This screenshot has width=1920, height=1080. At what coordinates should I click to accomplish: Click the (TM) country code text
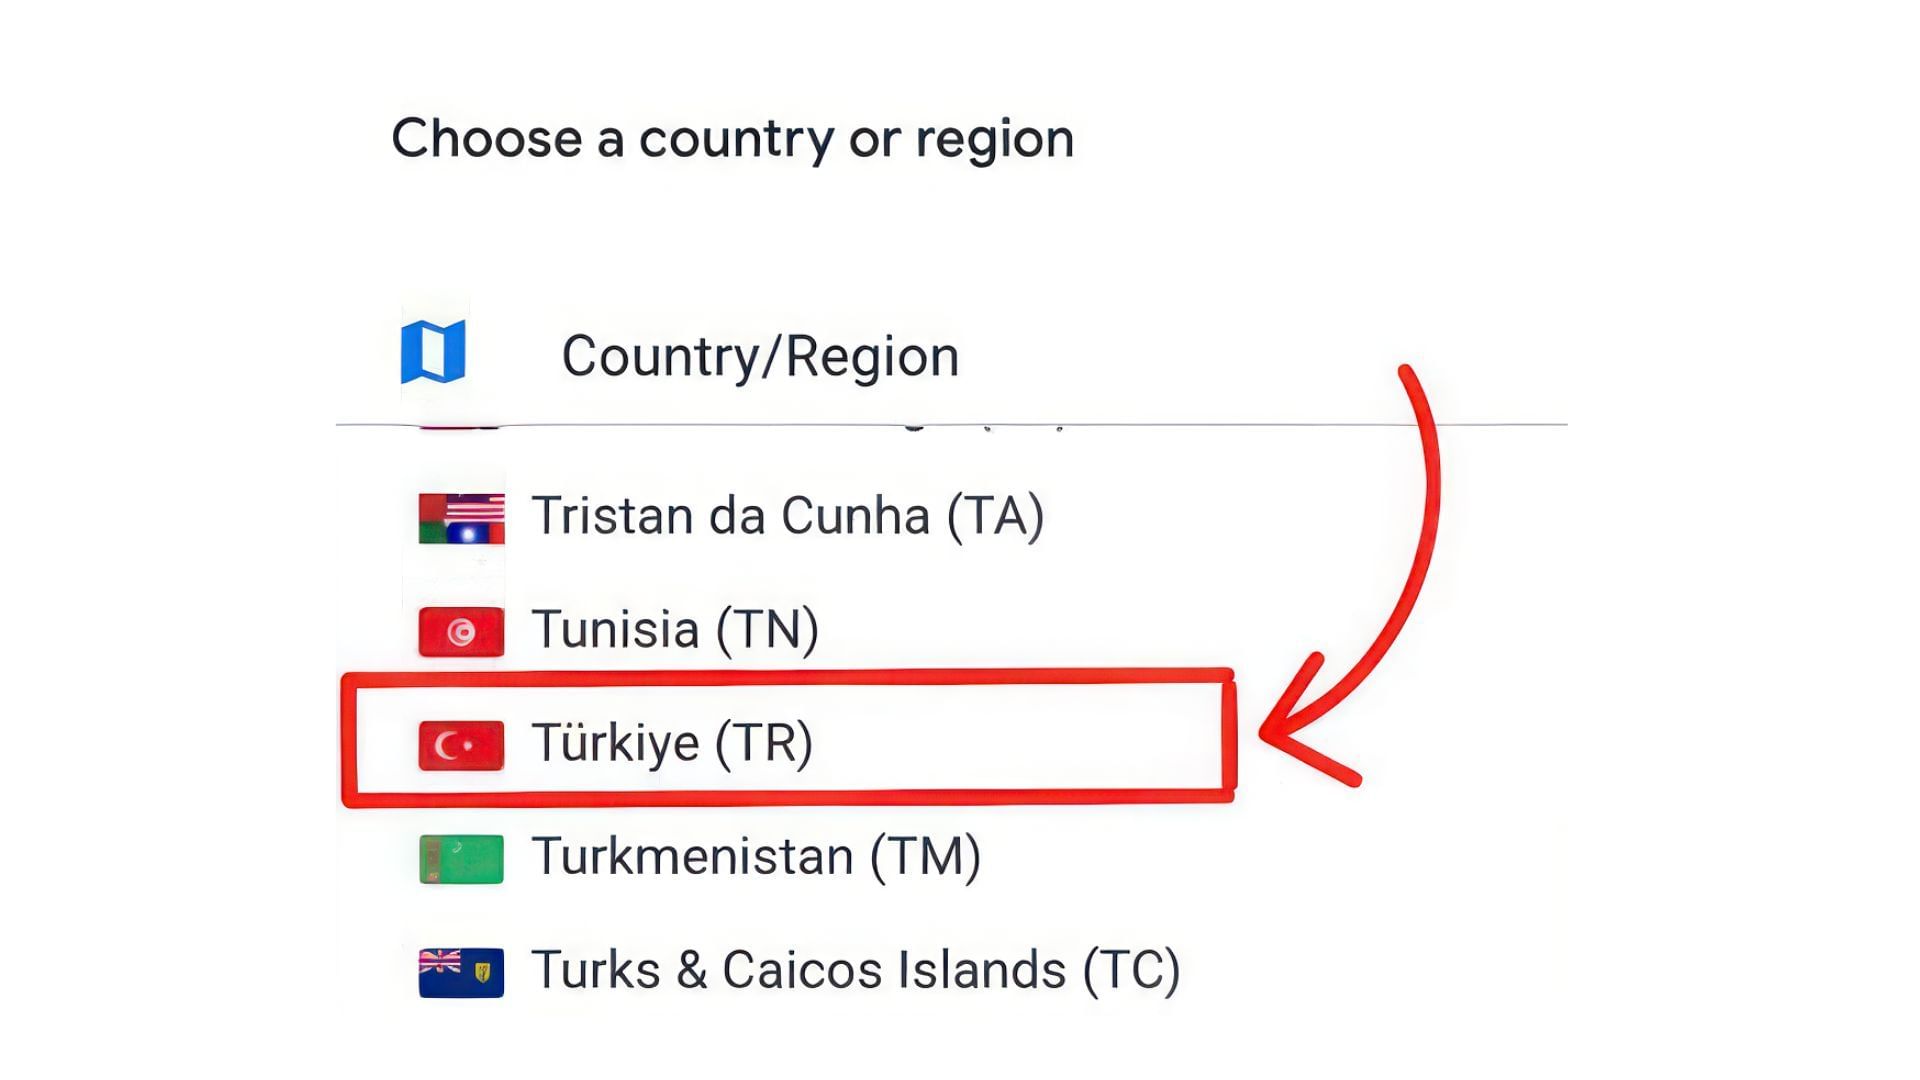point(925,857)
